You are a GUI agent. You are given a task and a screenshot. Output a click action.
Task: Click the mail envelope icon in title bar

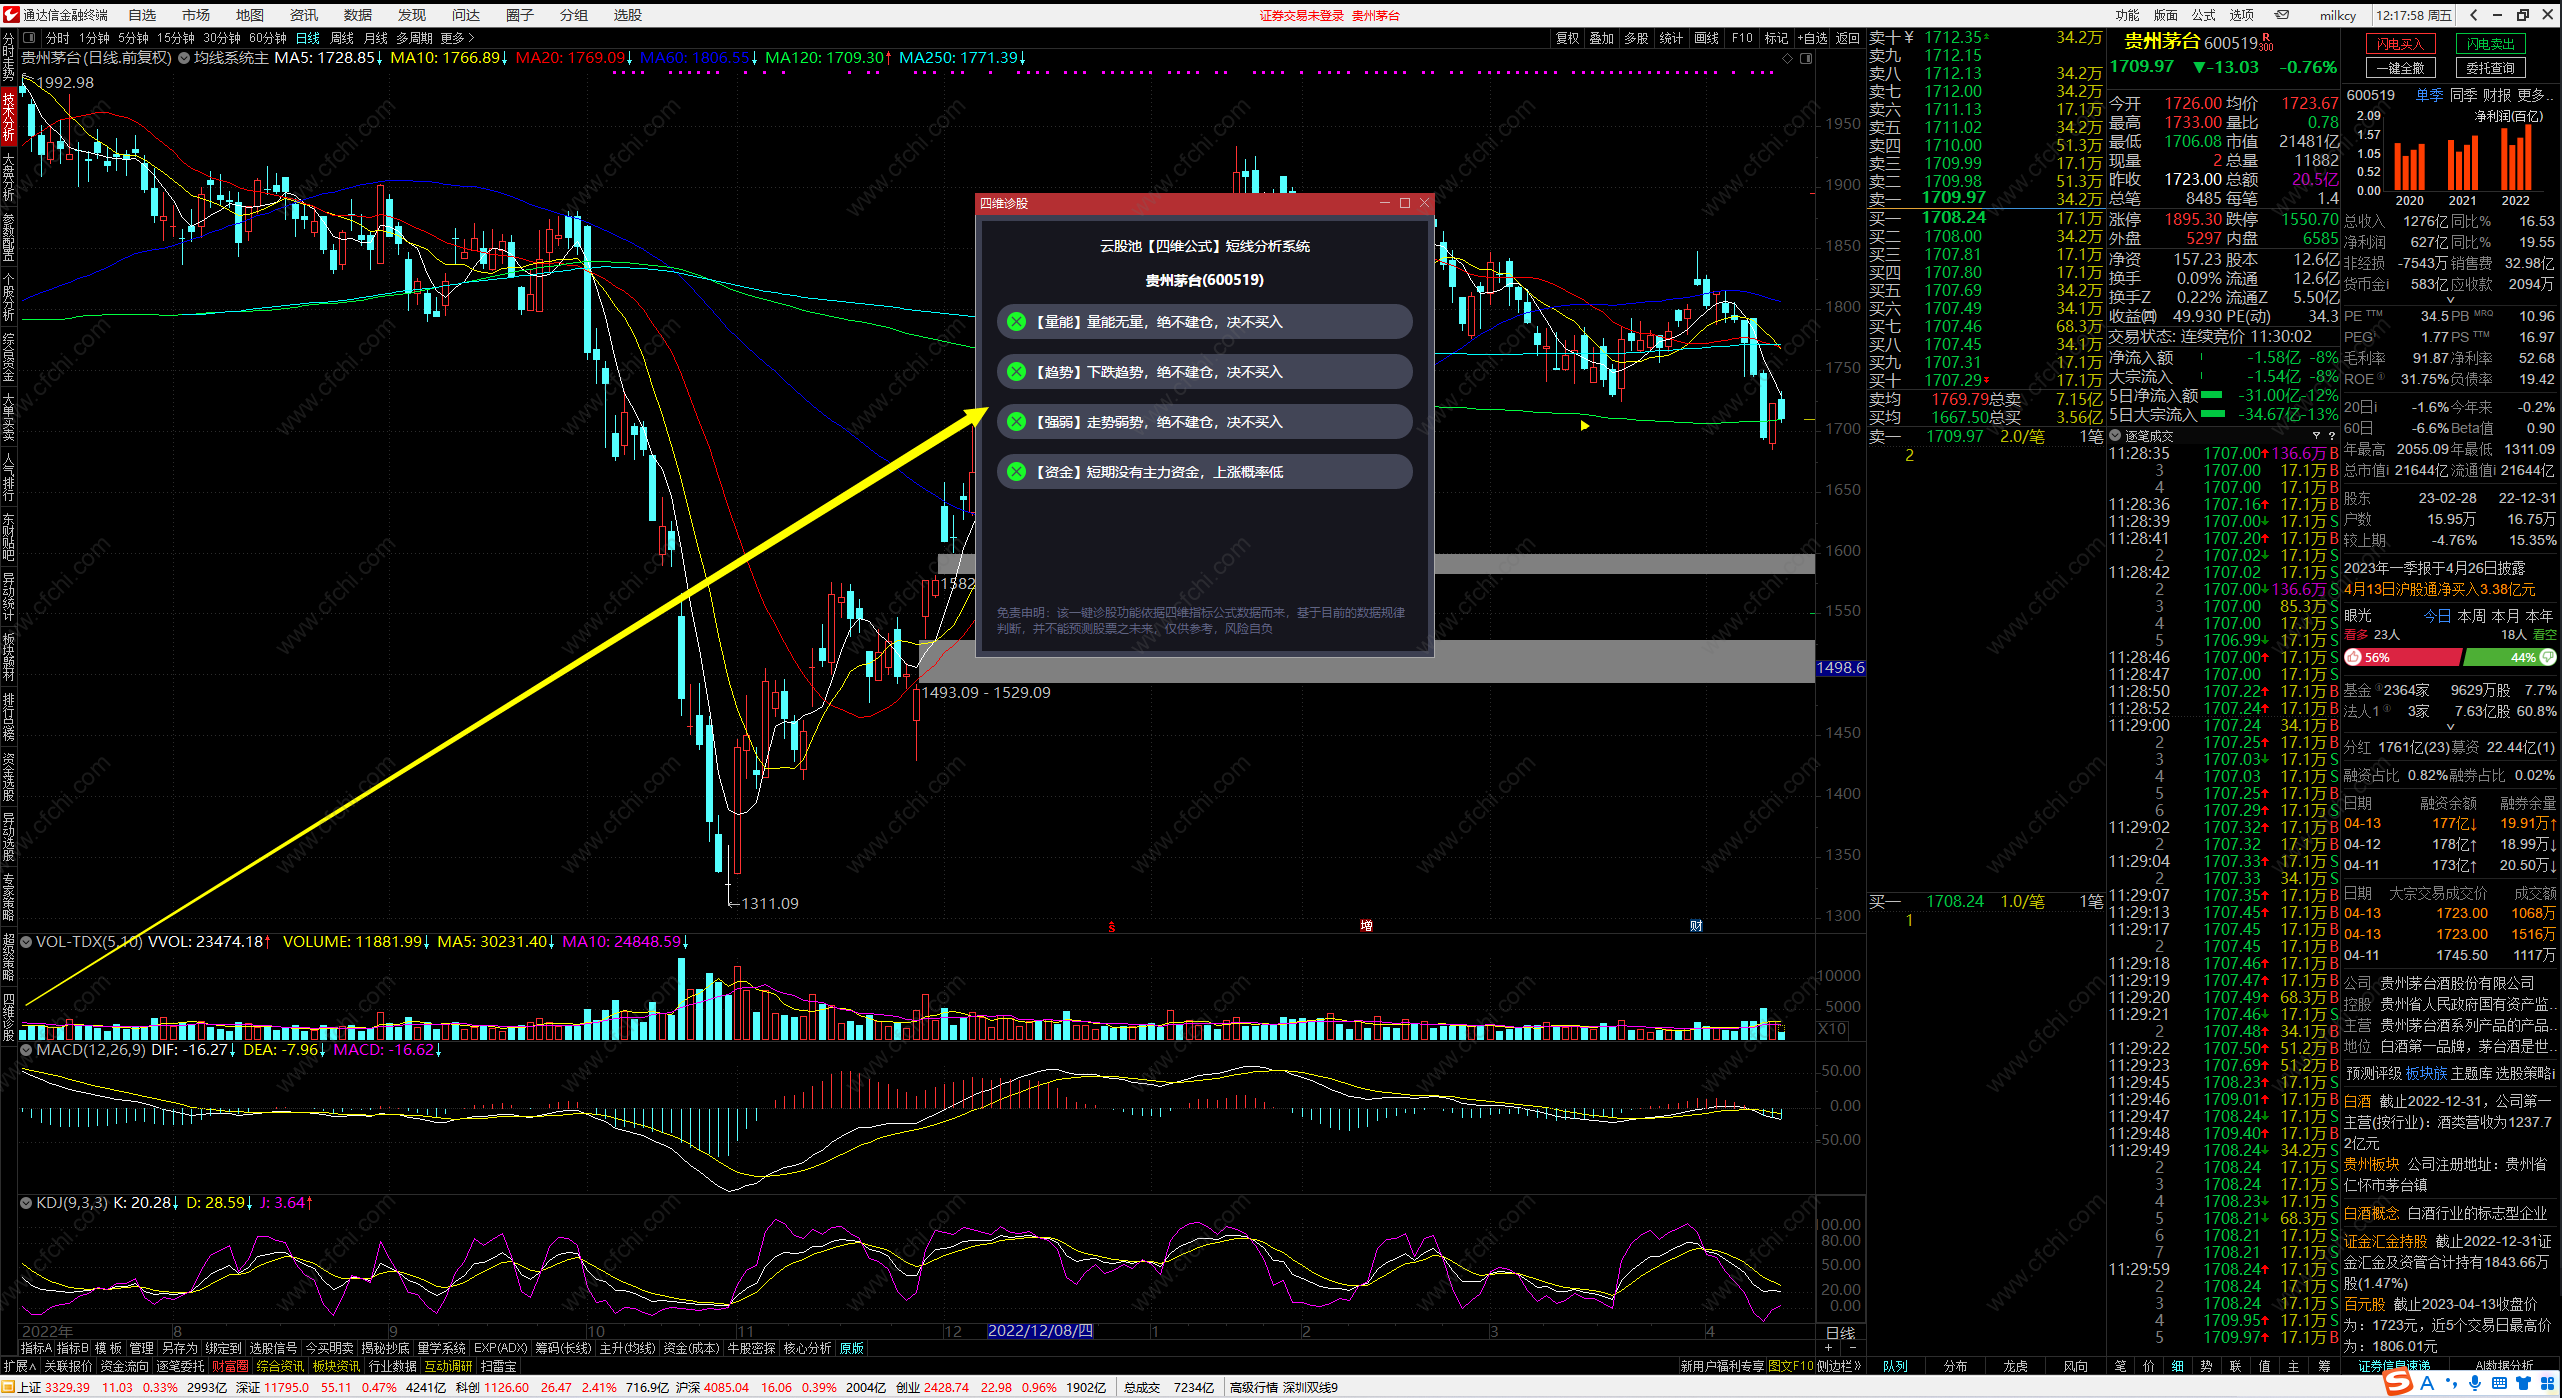pos(2282,15)
